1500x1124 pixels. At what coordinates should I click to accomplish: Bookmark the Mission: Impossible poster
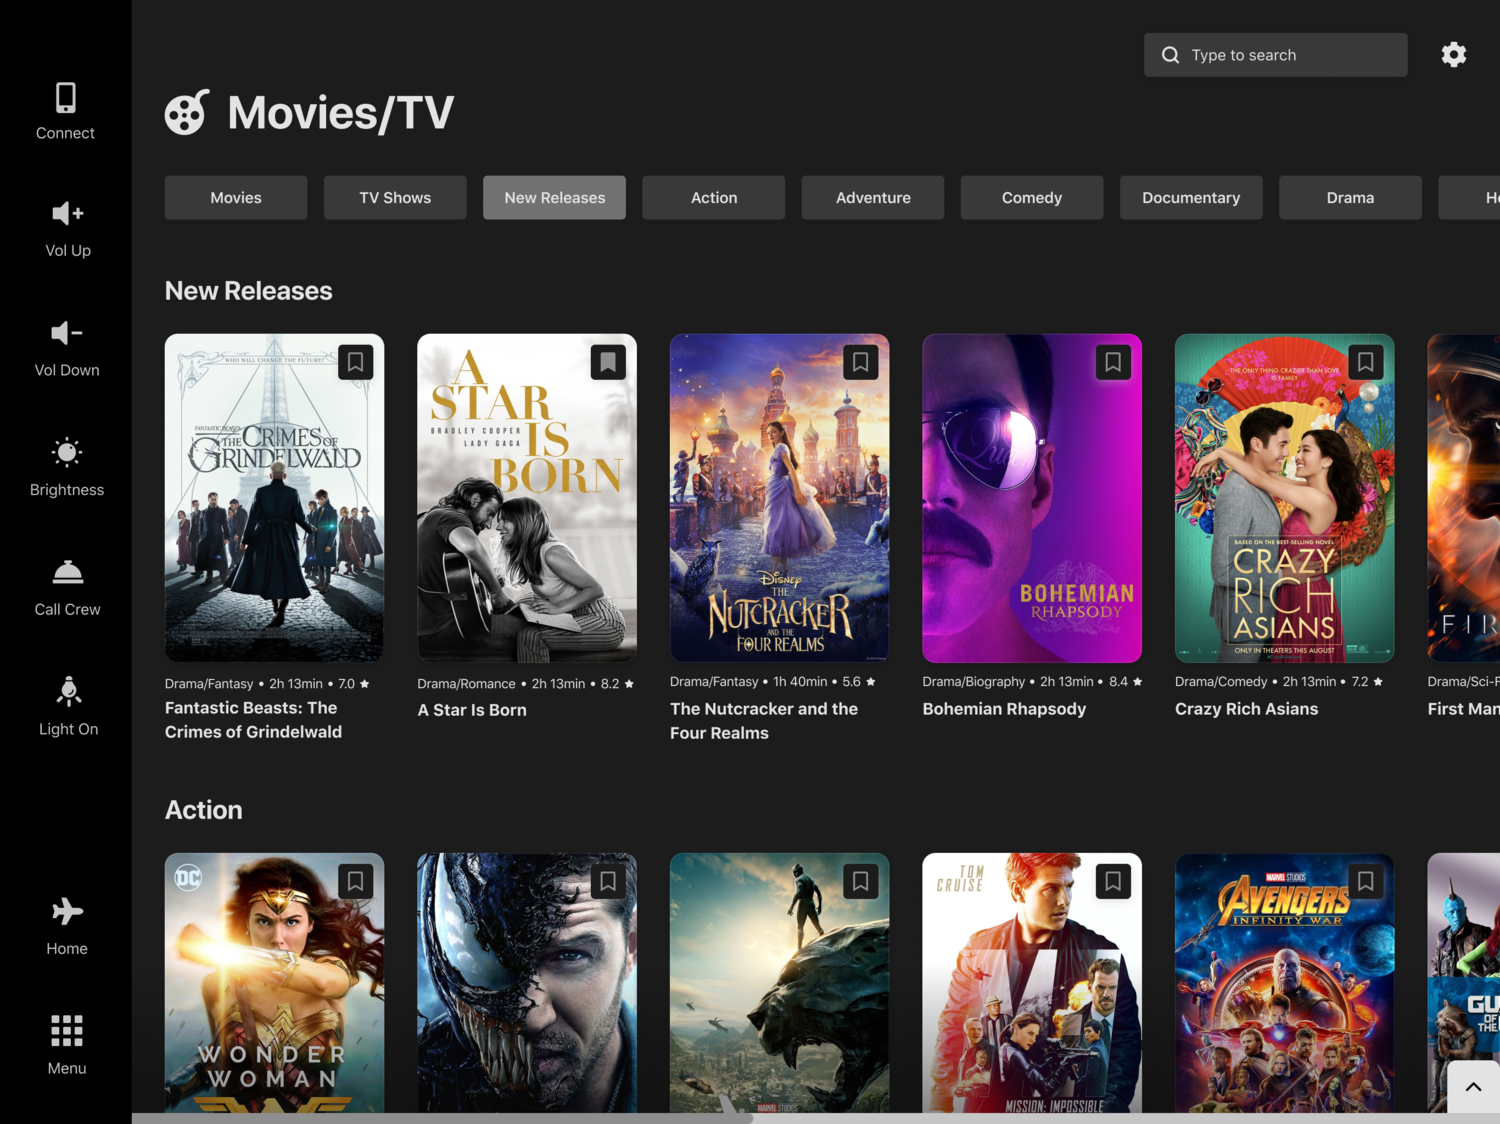pyautogui.click(x=1113, y=881)
